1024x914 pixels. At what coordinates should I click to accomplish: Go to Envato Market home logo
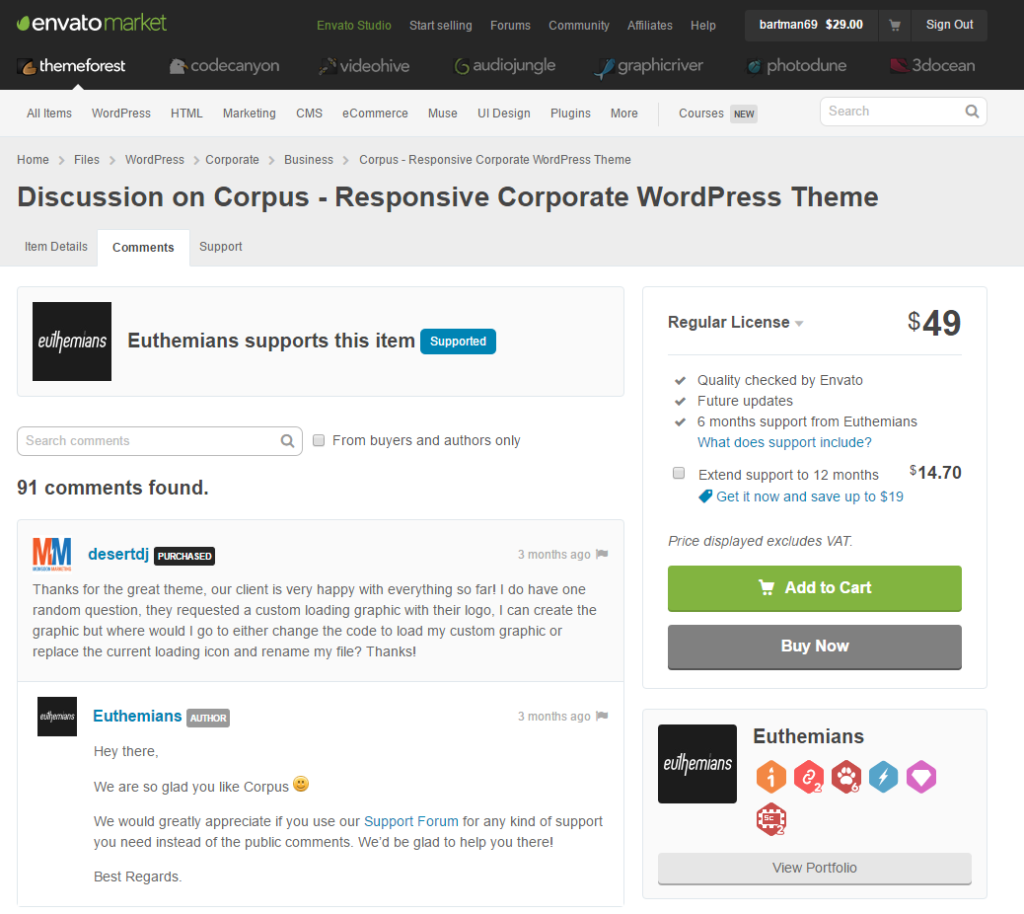[x=91, y=24]
